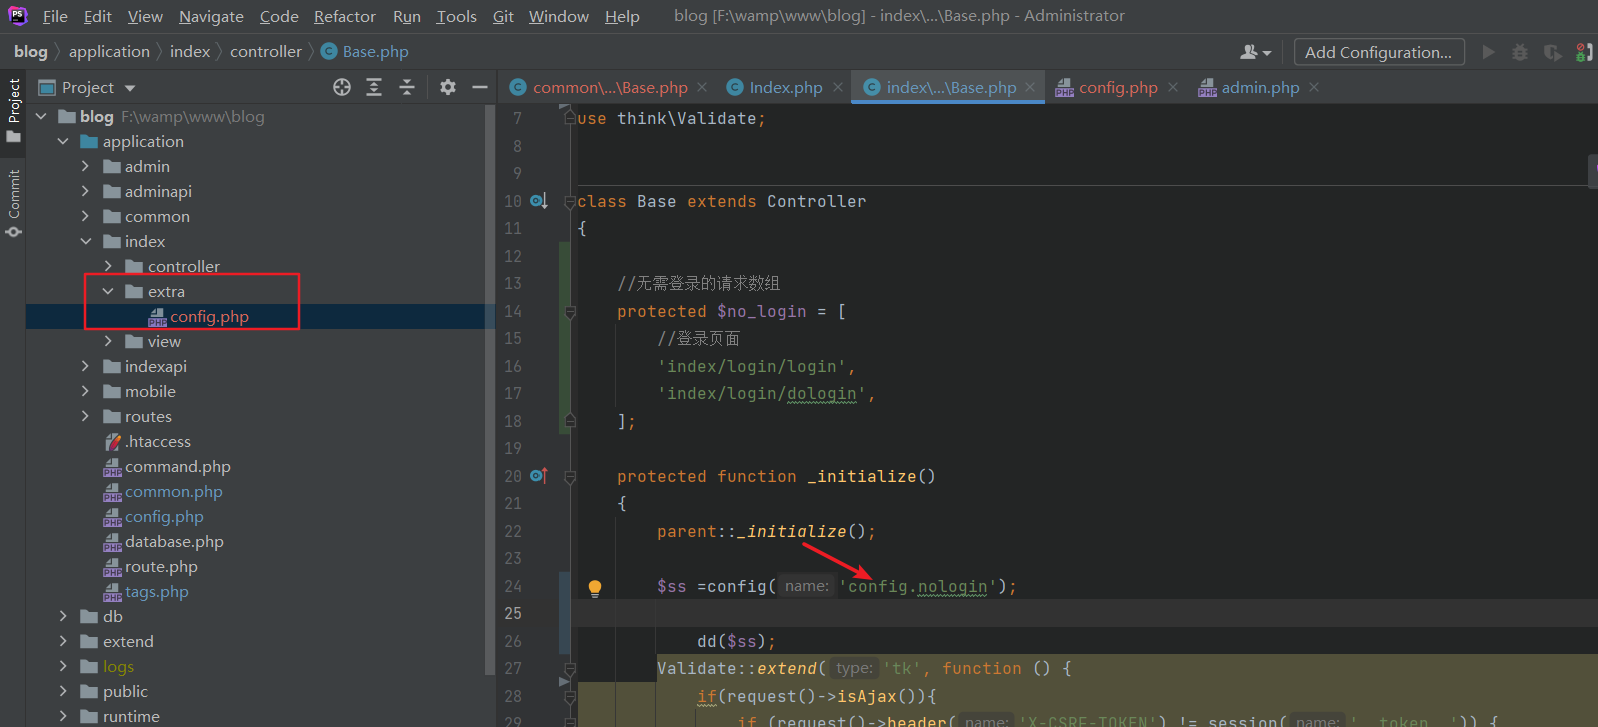Fold the class Base block at line 10
Screen dimensions: 1598x727
point(570,201)
